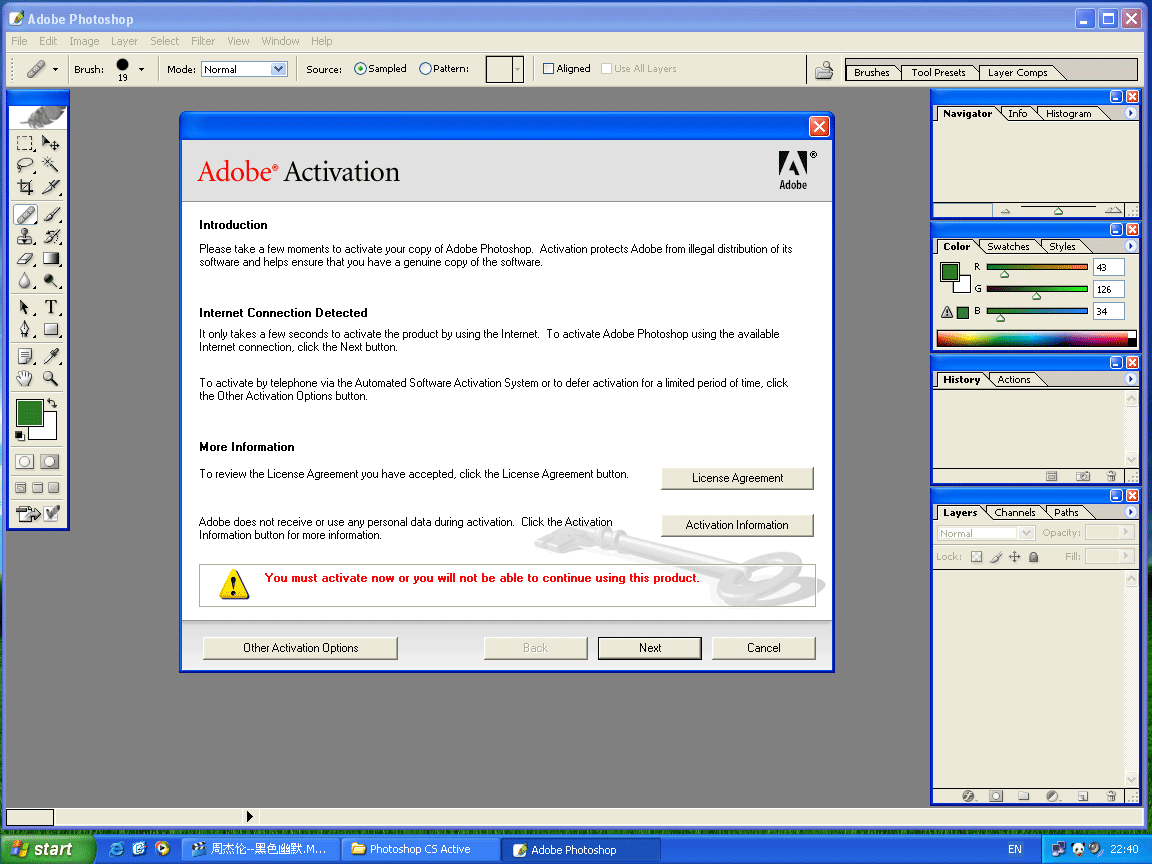Click the foreground color swatch in toolbox
This screenshot has width=1152, height=864.
29,413
